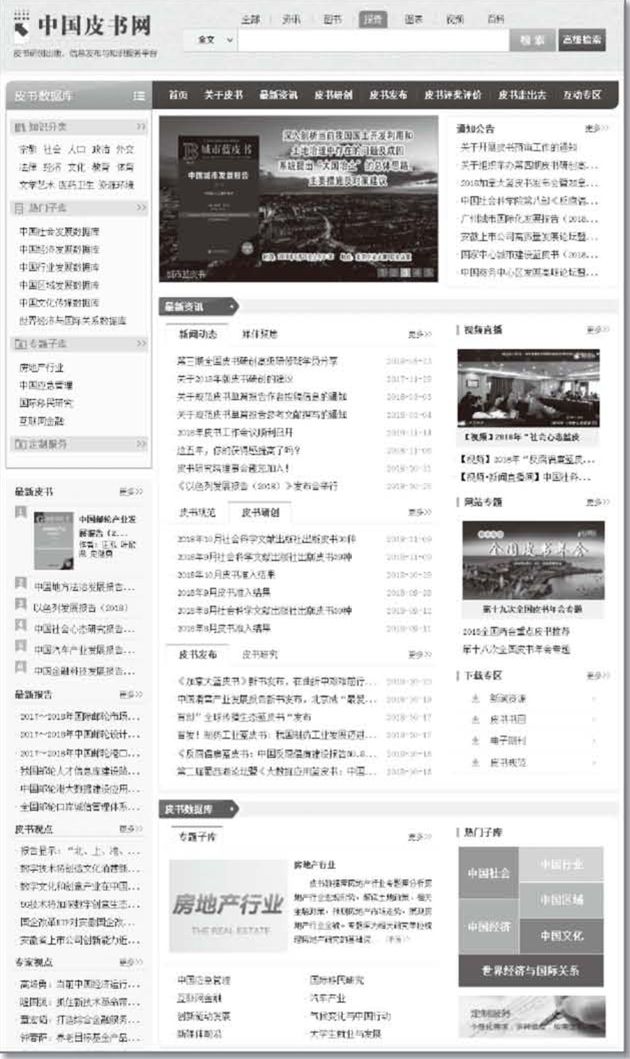630x1059 pixels.
Task: Expand 热门子库 sidebar section chevron
Action: tap(140, 208)
